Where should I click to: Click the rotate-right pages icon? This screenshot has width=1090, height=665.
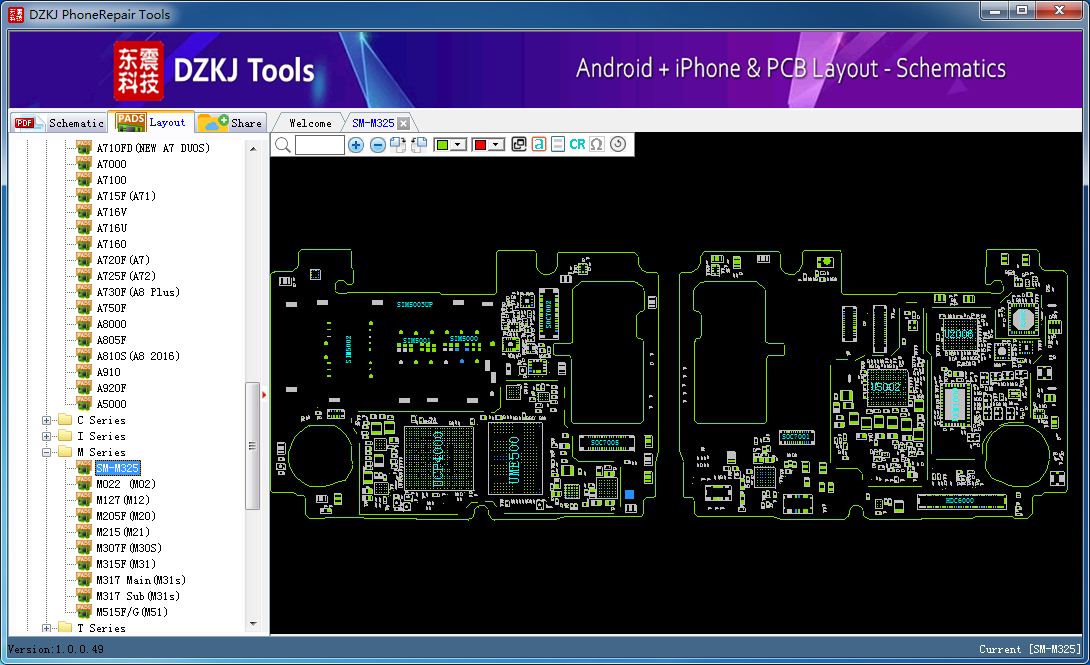click(x=398, y=145)
